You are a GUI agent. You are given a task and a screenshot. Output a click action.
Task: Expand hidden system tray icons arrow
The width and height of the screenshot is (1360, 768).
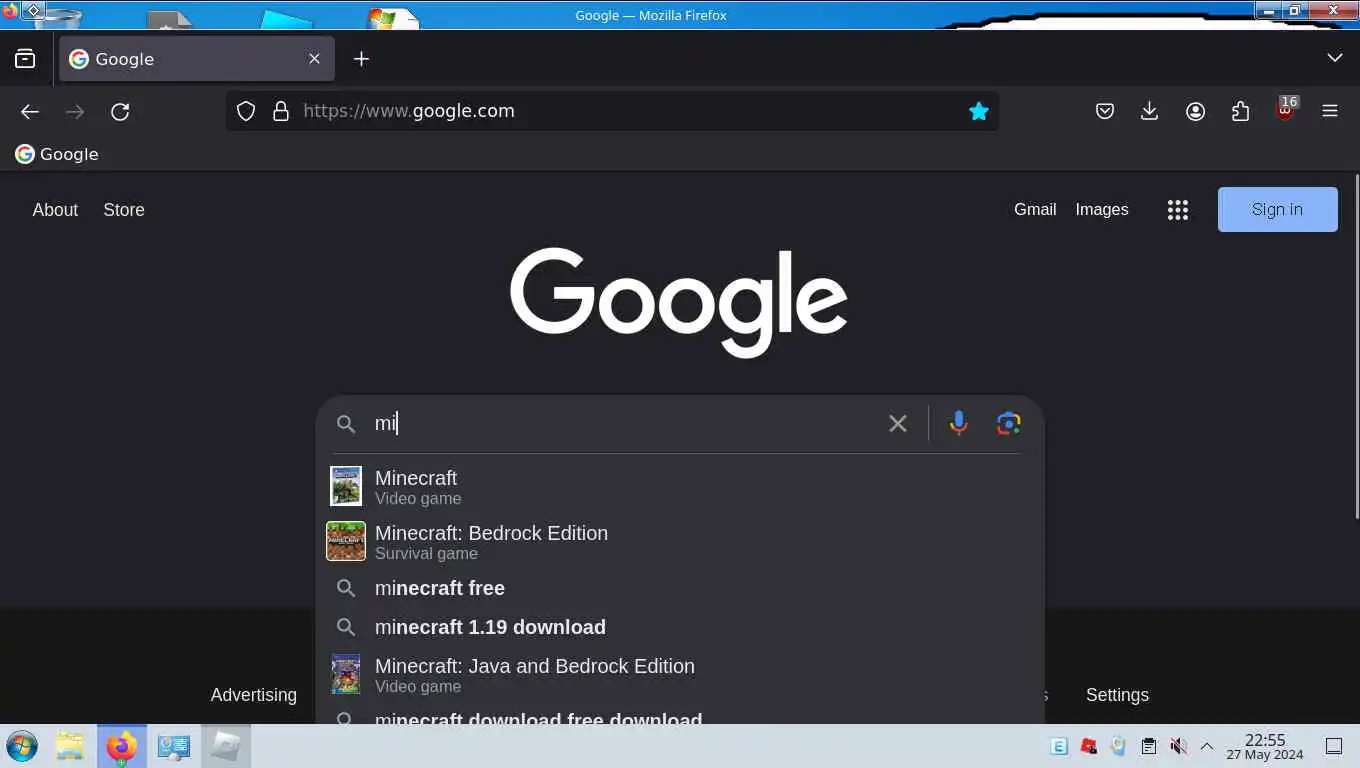tap(1207, 746)
